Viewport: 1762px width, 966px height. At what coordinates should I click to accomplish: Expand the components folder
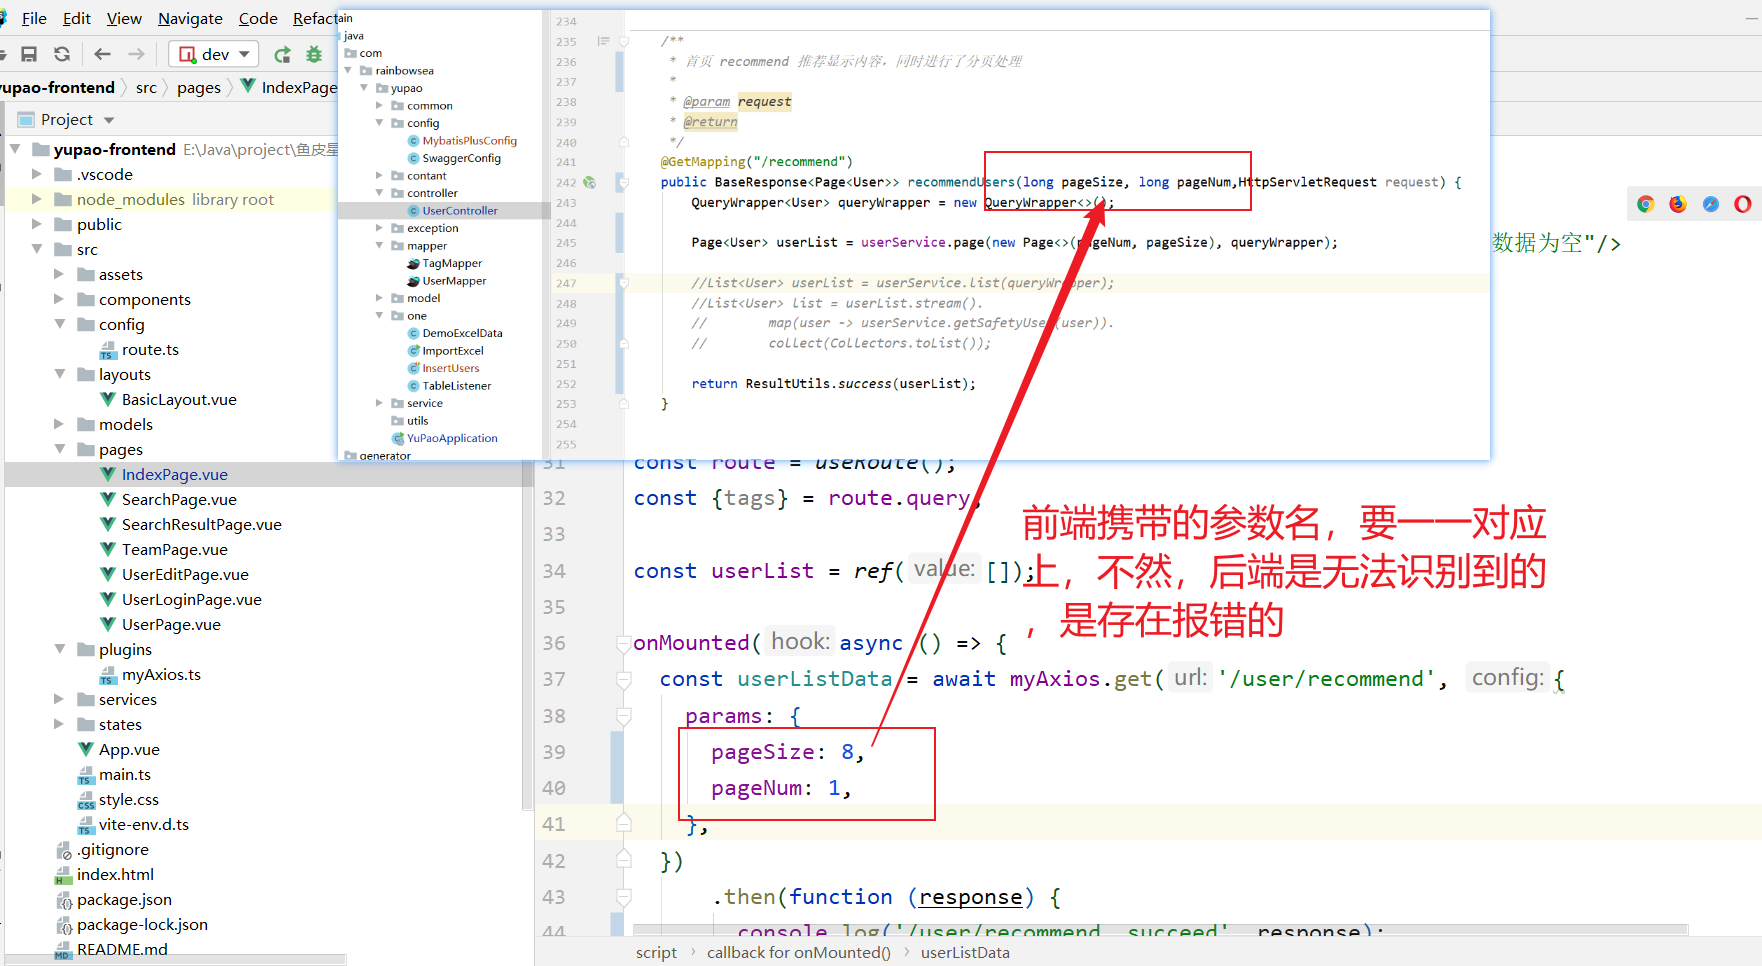[x=60, y=299]
